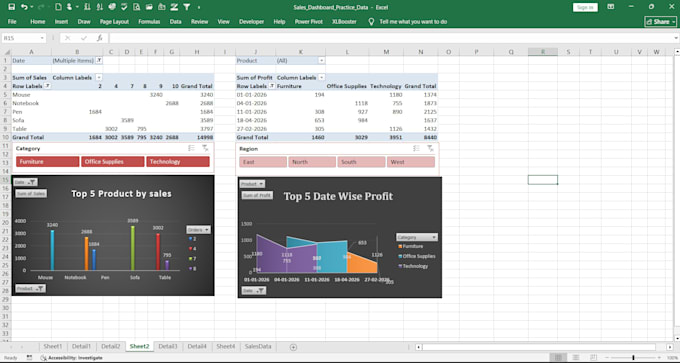Open print preview quick access icon
The image size is (680, 363).
137,7
